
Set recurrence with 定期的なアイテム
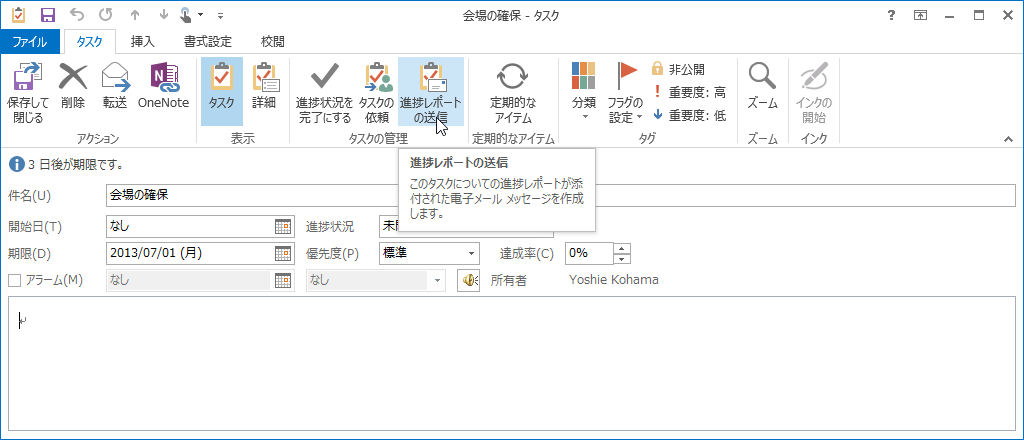point(513,93)
